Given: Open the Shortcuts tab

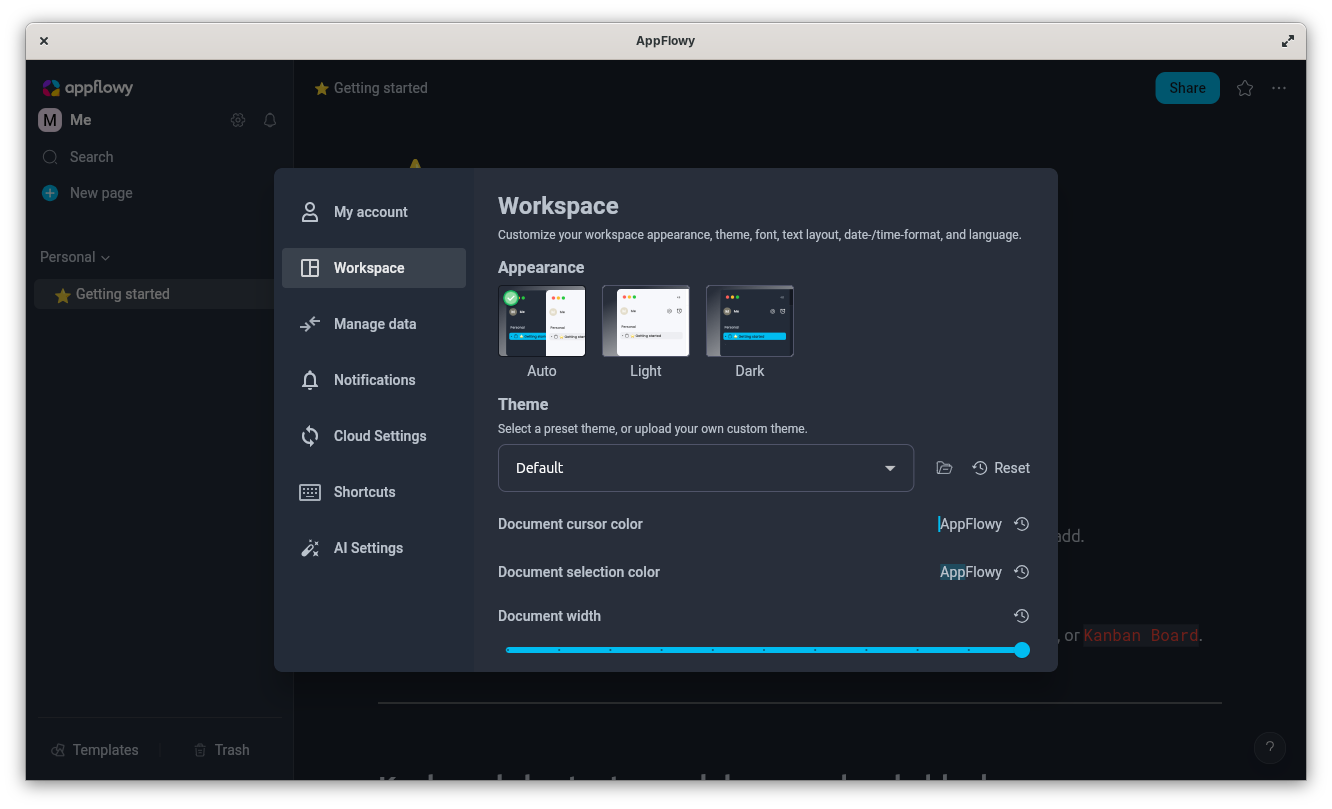Looking at the screenshot, I should click(x=374, y=492).
